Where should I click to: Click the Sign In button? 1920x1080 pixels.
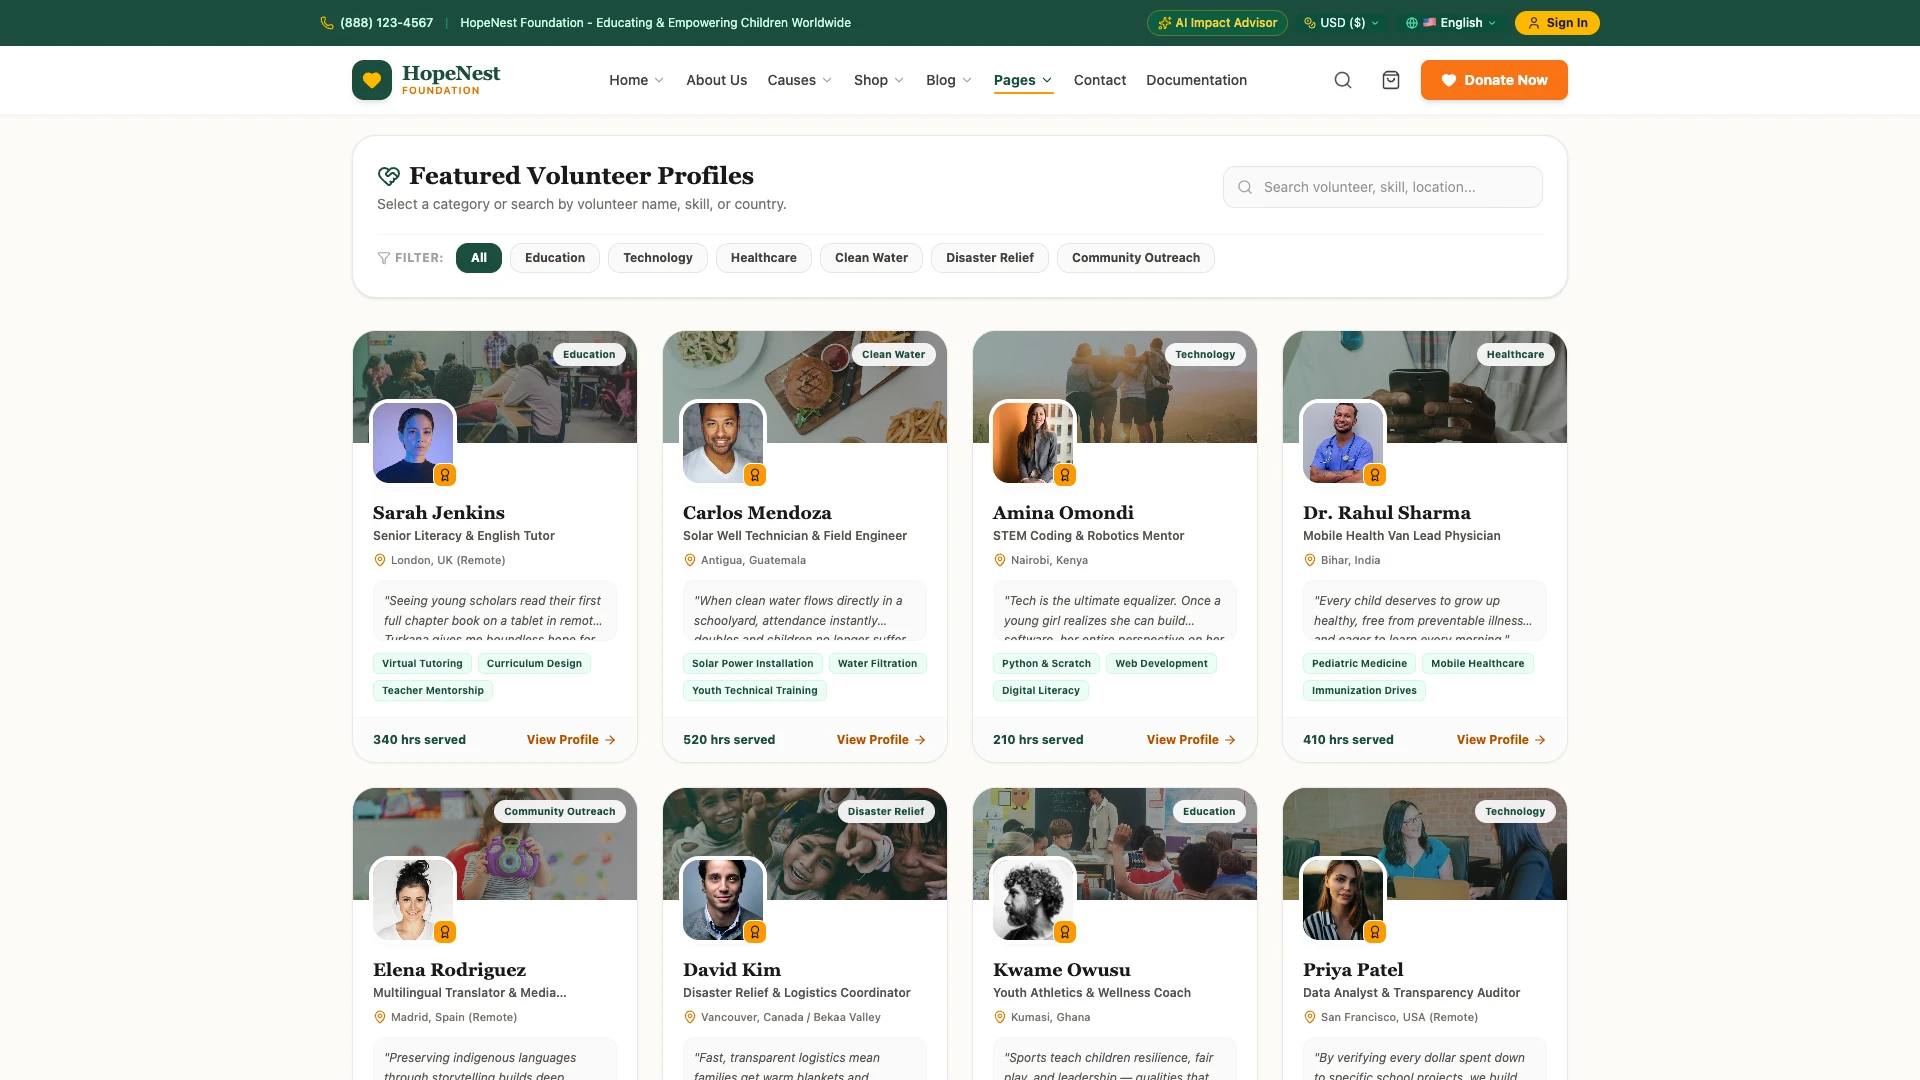coord(1557,23)
